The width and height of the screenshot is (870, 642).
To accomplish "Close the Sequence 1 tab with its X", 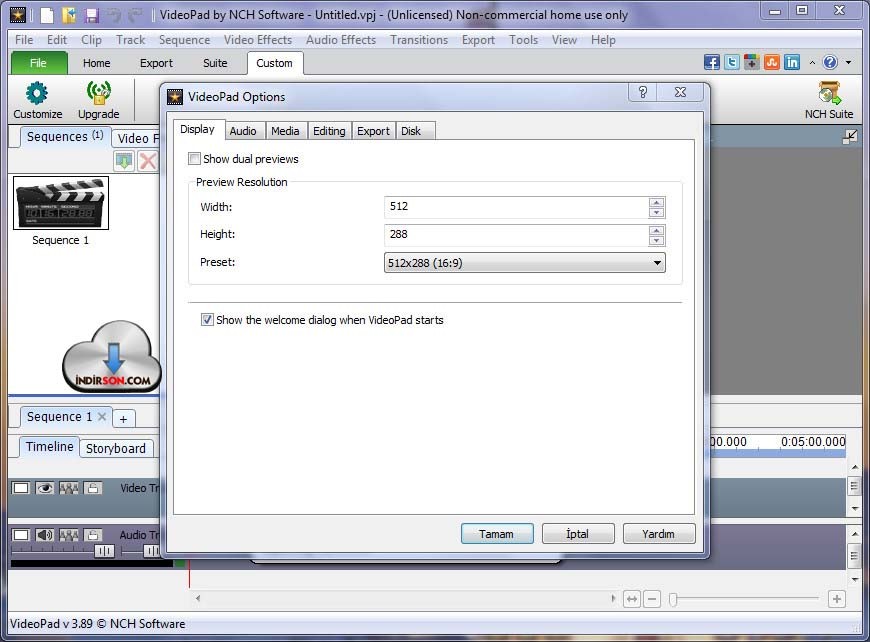I will [102, 417].
